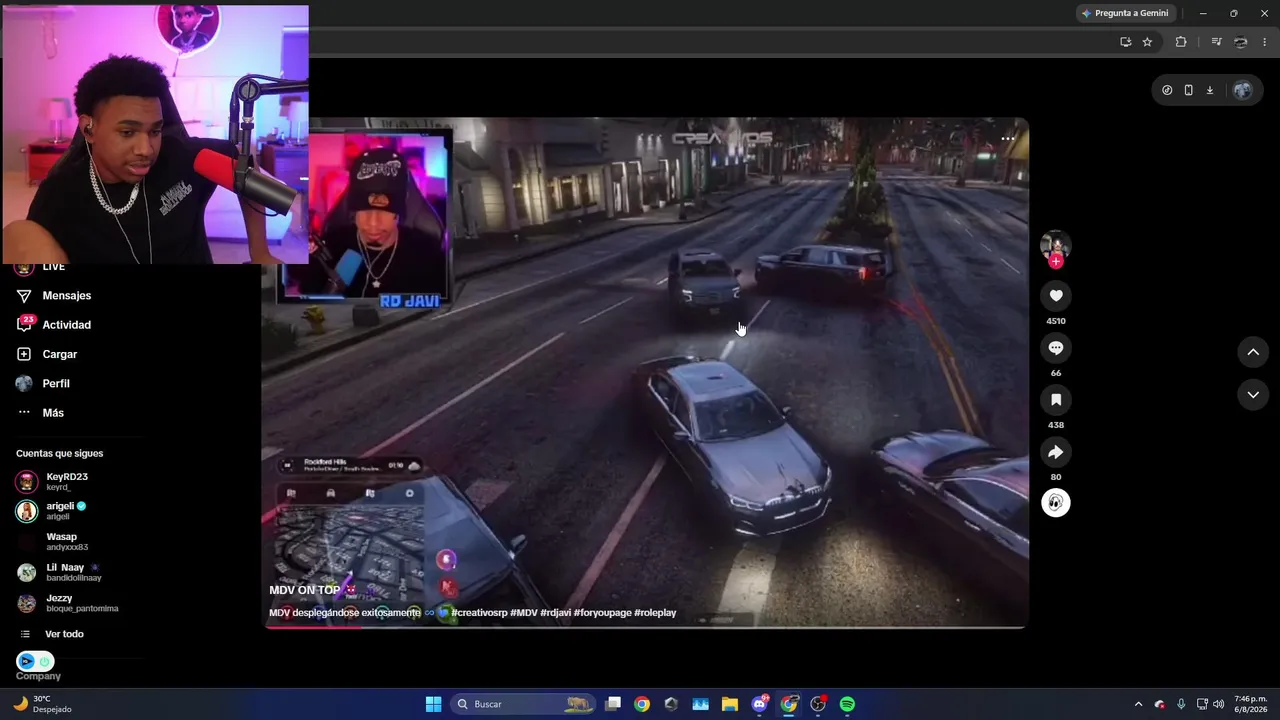Open KeyRD23 followed account
The width and height of the screenshot is (1280, 720).
66,481
